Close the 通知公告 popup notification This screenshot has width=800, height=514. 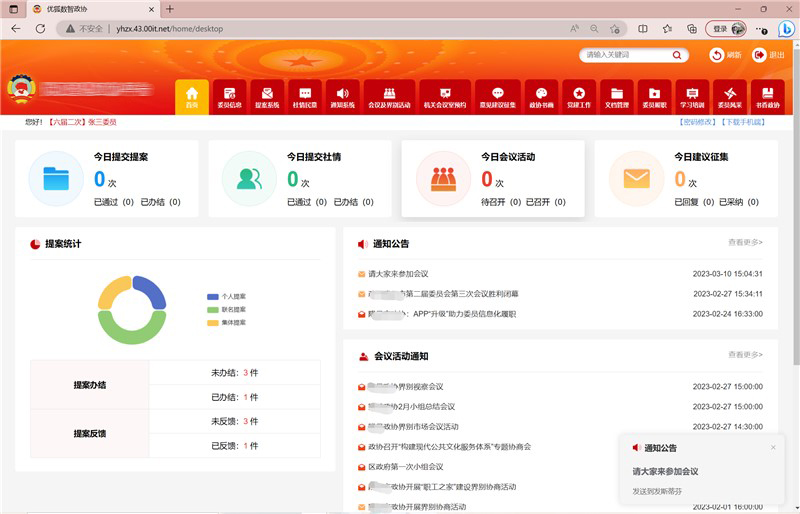click(773, 448)
